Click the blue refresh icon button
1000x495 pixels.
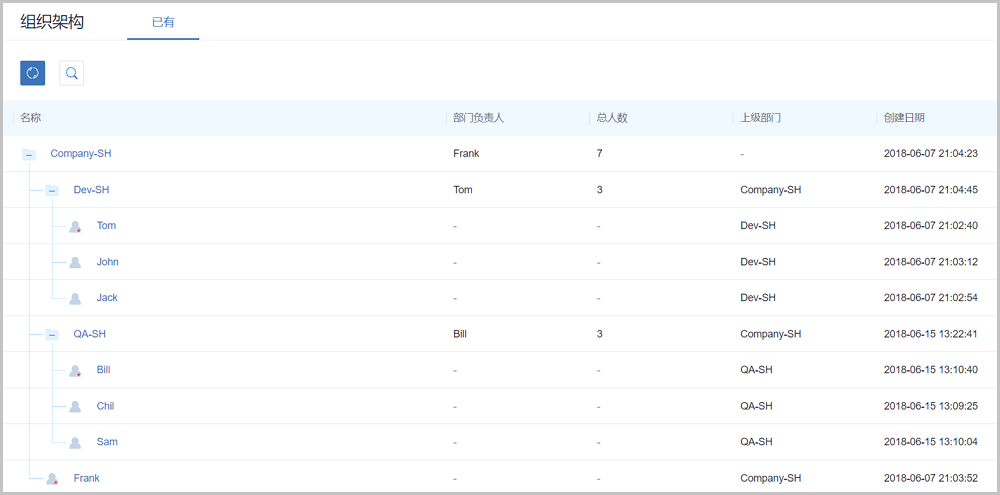tap(32, 73)
